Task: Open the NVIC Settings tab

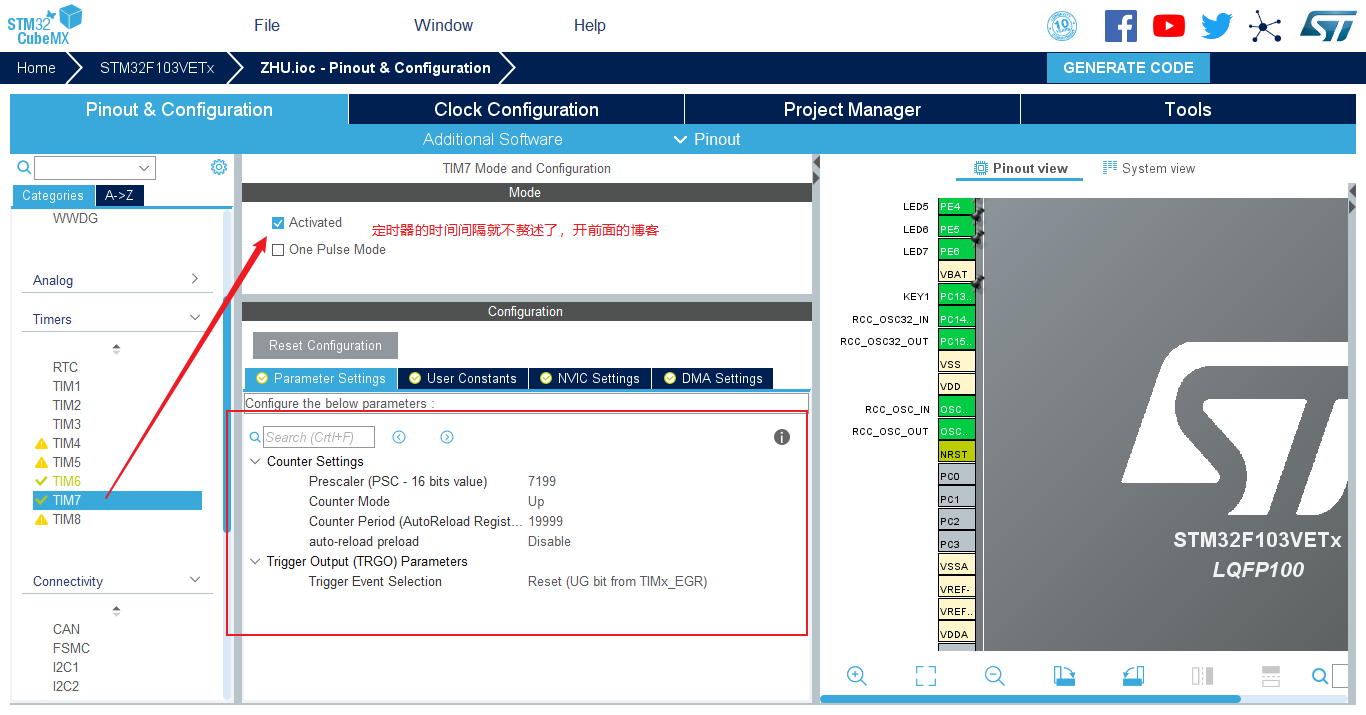Action: point(590,378)
